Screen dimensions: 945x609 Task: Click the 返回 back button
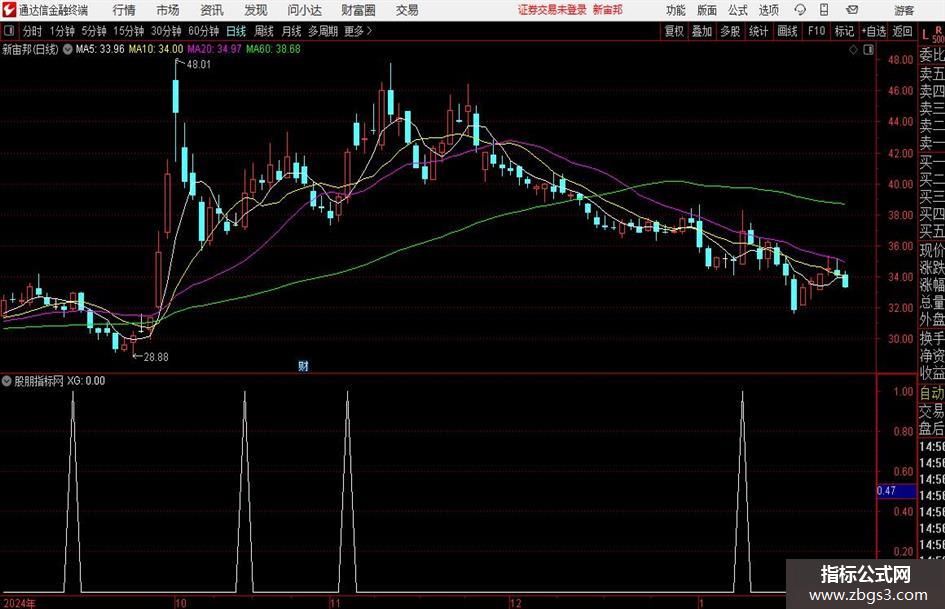[x=902, y=31]
